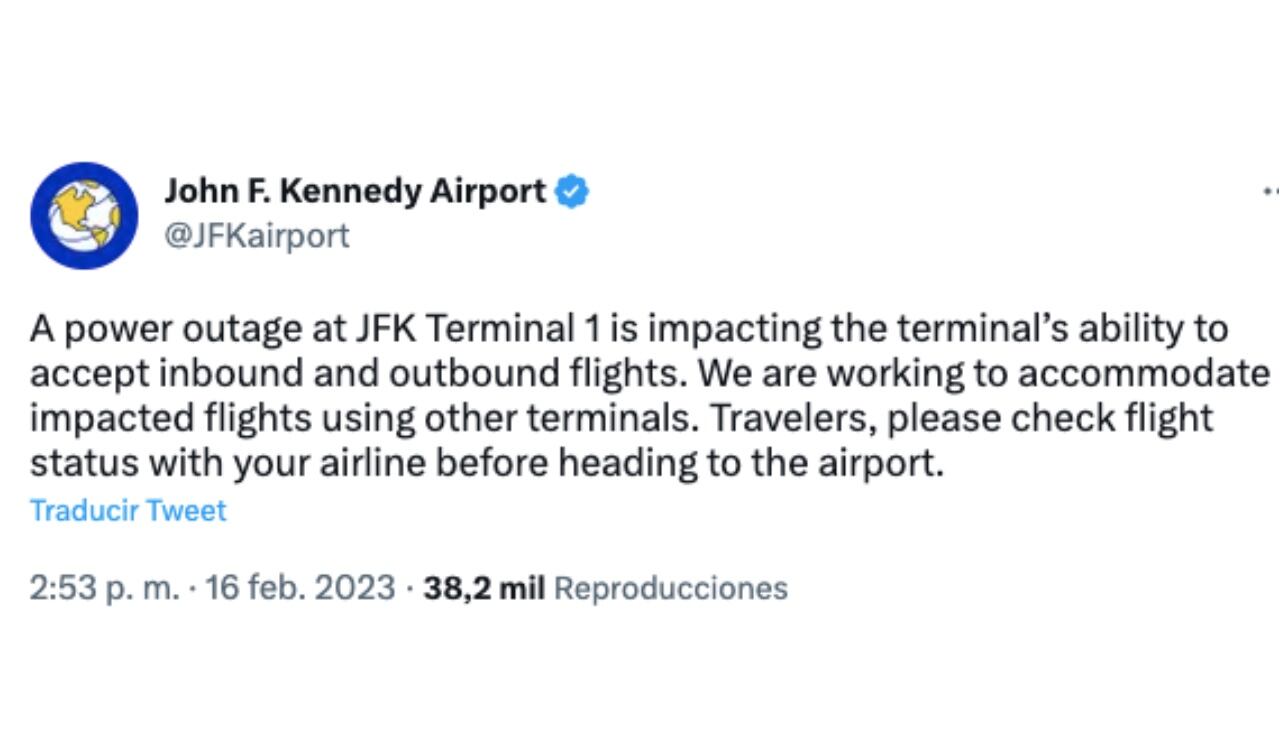This screenshot has height=750, width=1280.
Task: Click Traducir Tweet to translate
Action: [x=127, y=511]
